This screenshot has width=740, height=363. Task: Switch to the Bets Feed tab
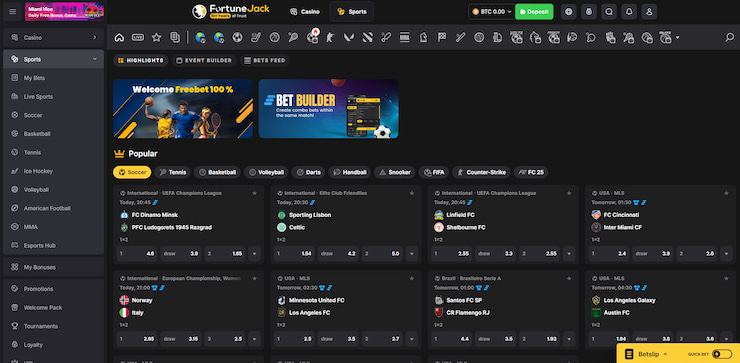tap(264, 60)
